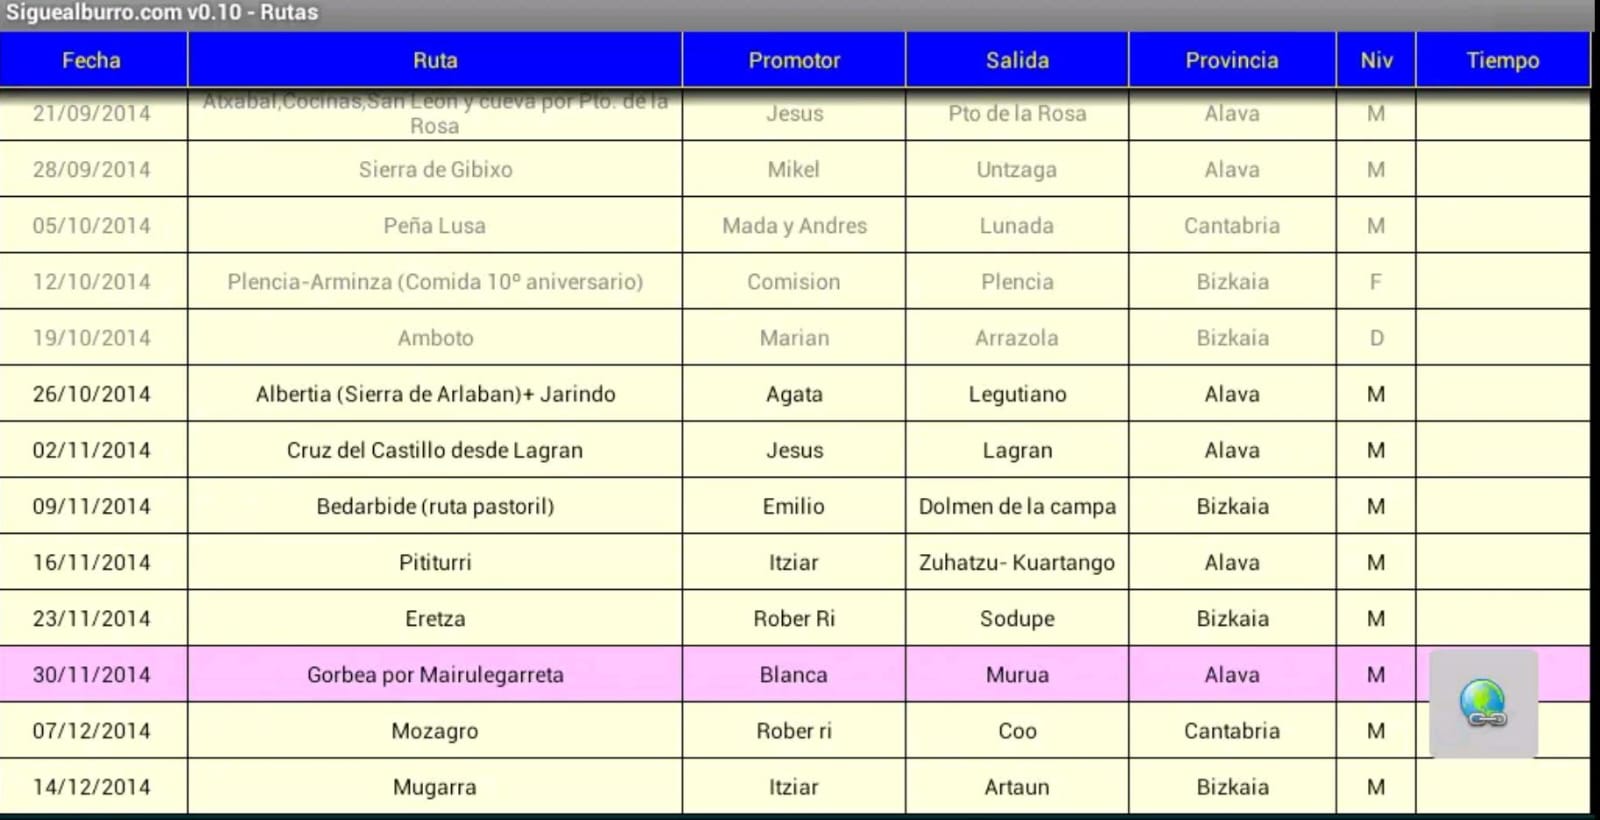
Task: Choose the Sierra de Gibixo route
Action: click(x=435, y=170)
